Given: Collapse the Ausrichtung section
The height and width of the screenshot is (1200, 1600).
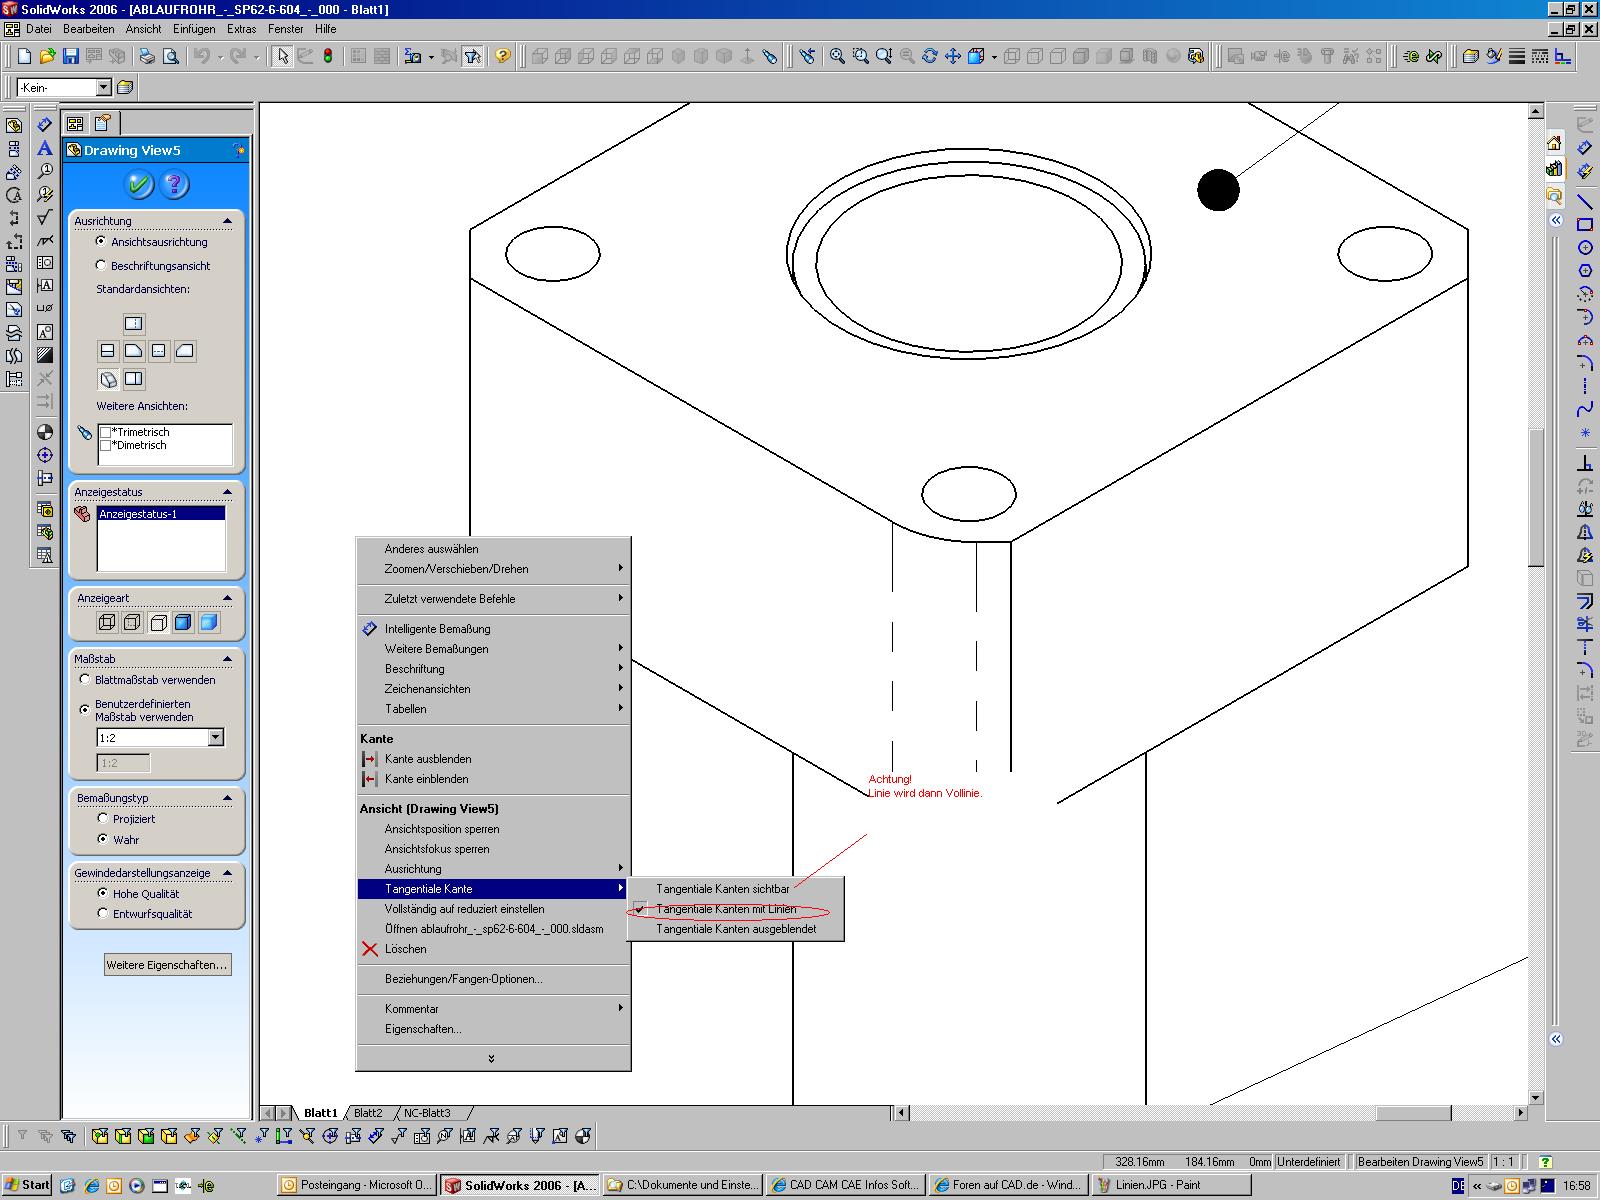Looking at the screenshot, I should tap(227, 221).
